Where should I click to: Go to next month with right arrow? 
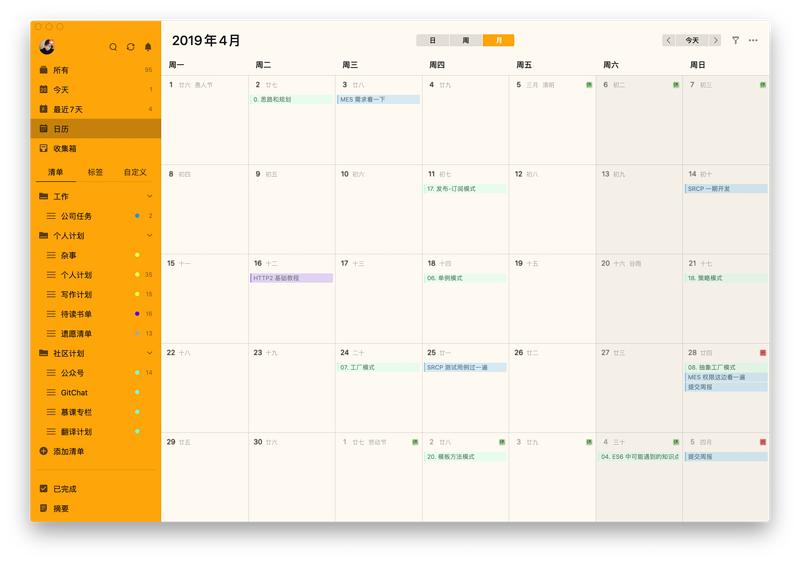(715, 40)
